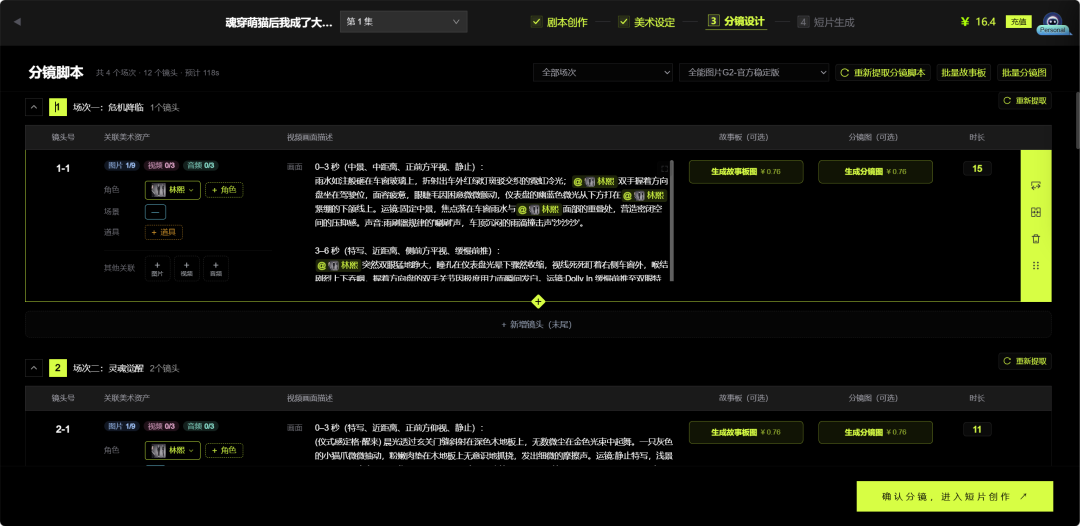Click 确认分镜，进入短片创作
1080x526 pixels.
(x=955, y=496)
